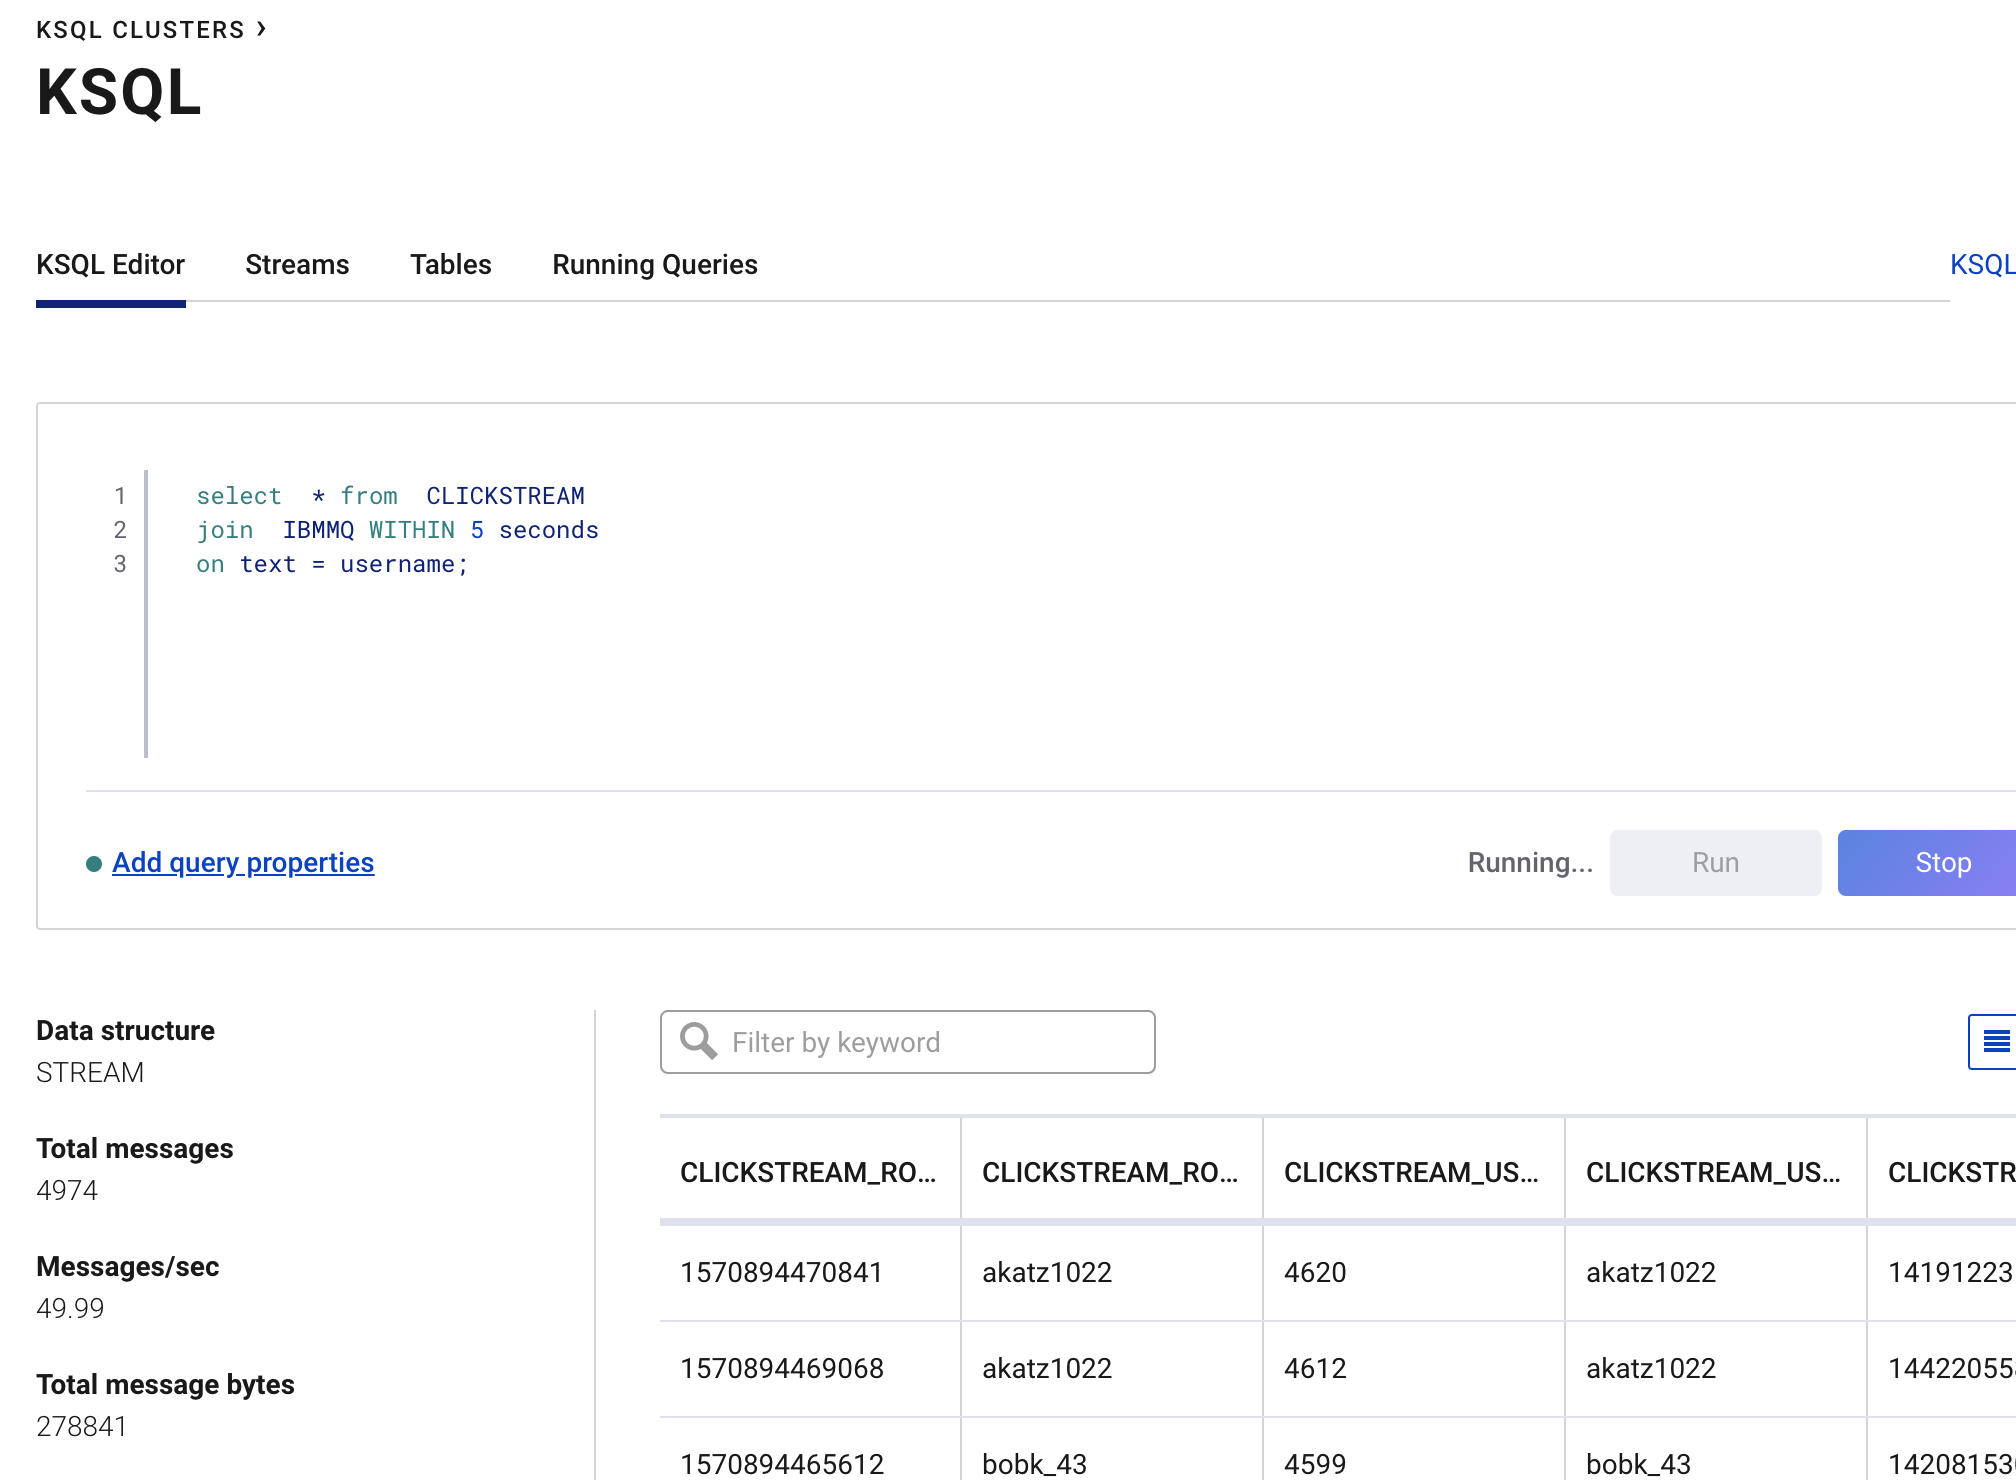The width and height of the screenshot is (2016, 1480).
Task: Click the STREAM data structure value
Action: [x=90, y=1072]
